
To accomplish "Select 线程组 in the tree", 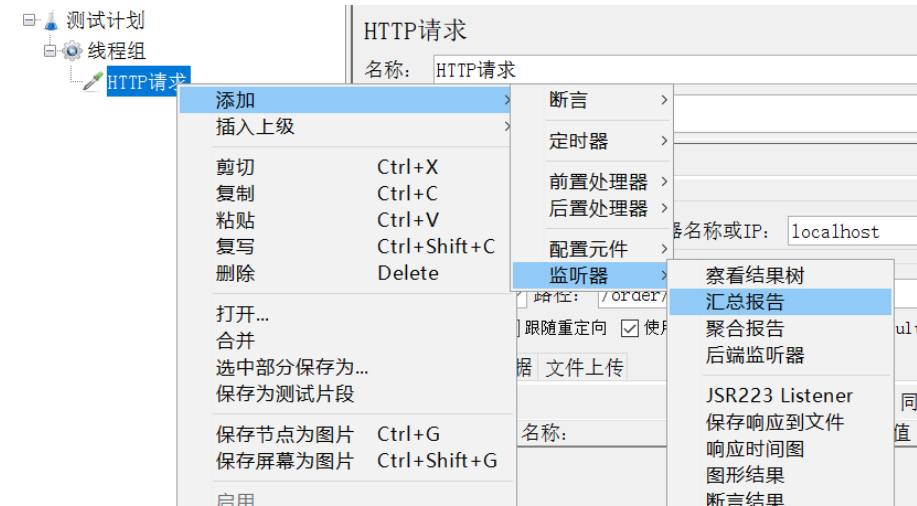I will 116,51.
